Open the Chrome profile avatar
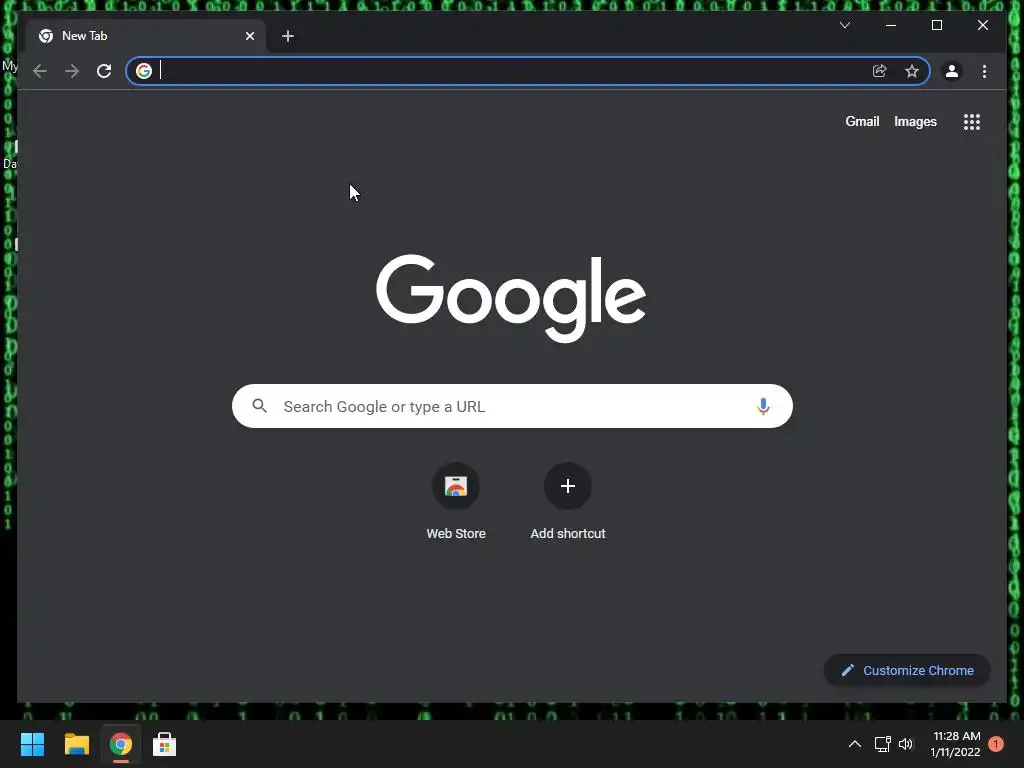This screenshot has height=768, width=1024. (x=952, y=71)
